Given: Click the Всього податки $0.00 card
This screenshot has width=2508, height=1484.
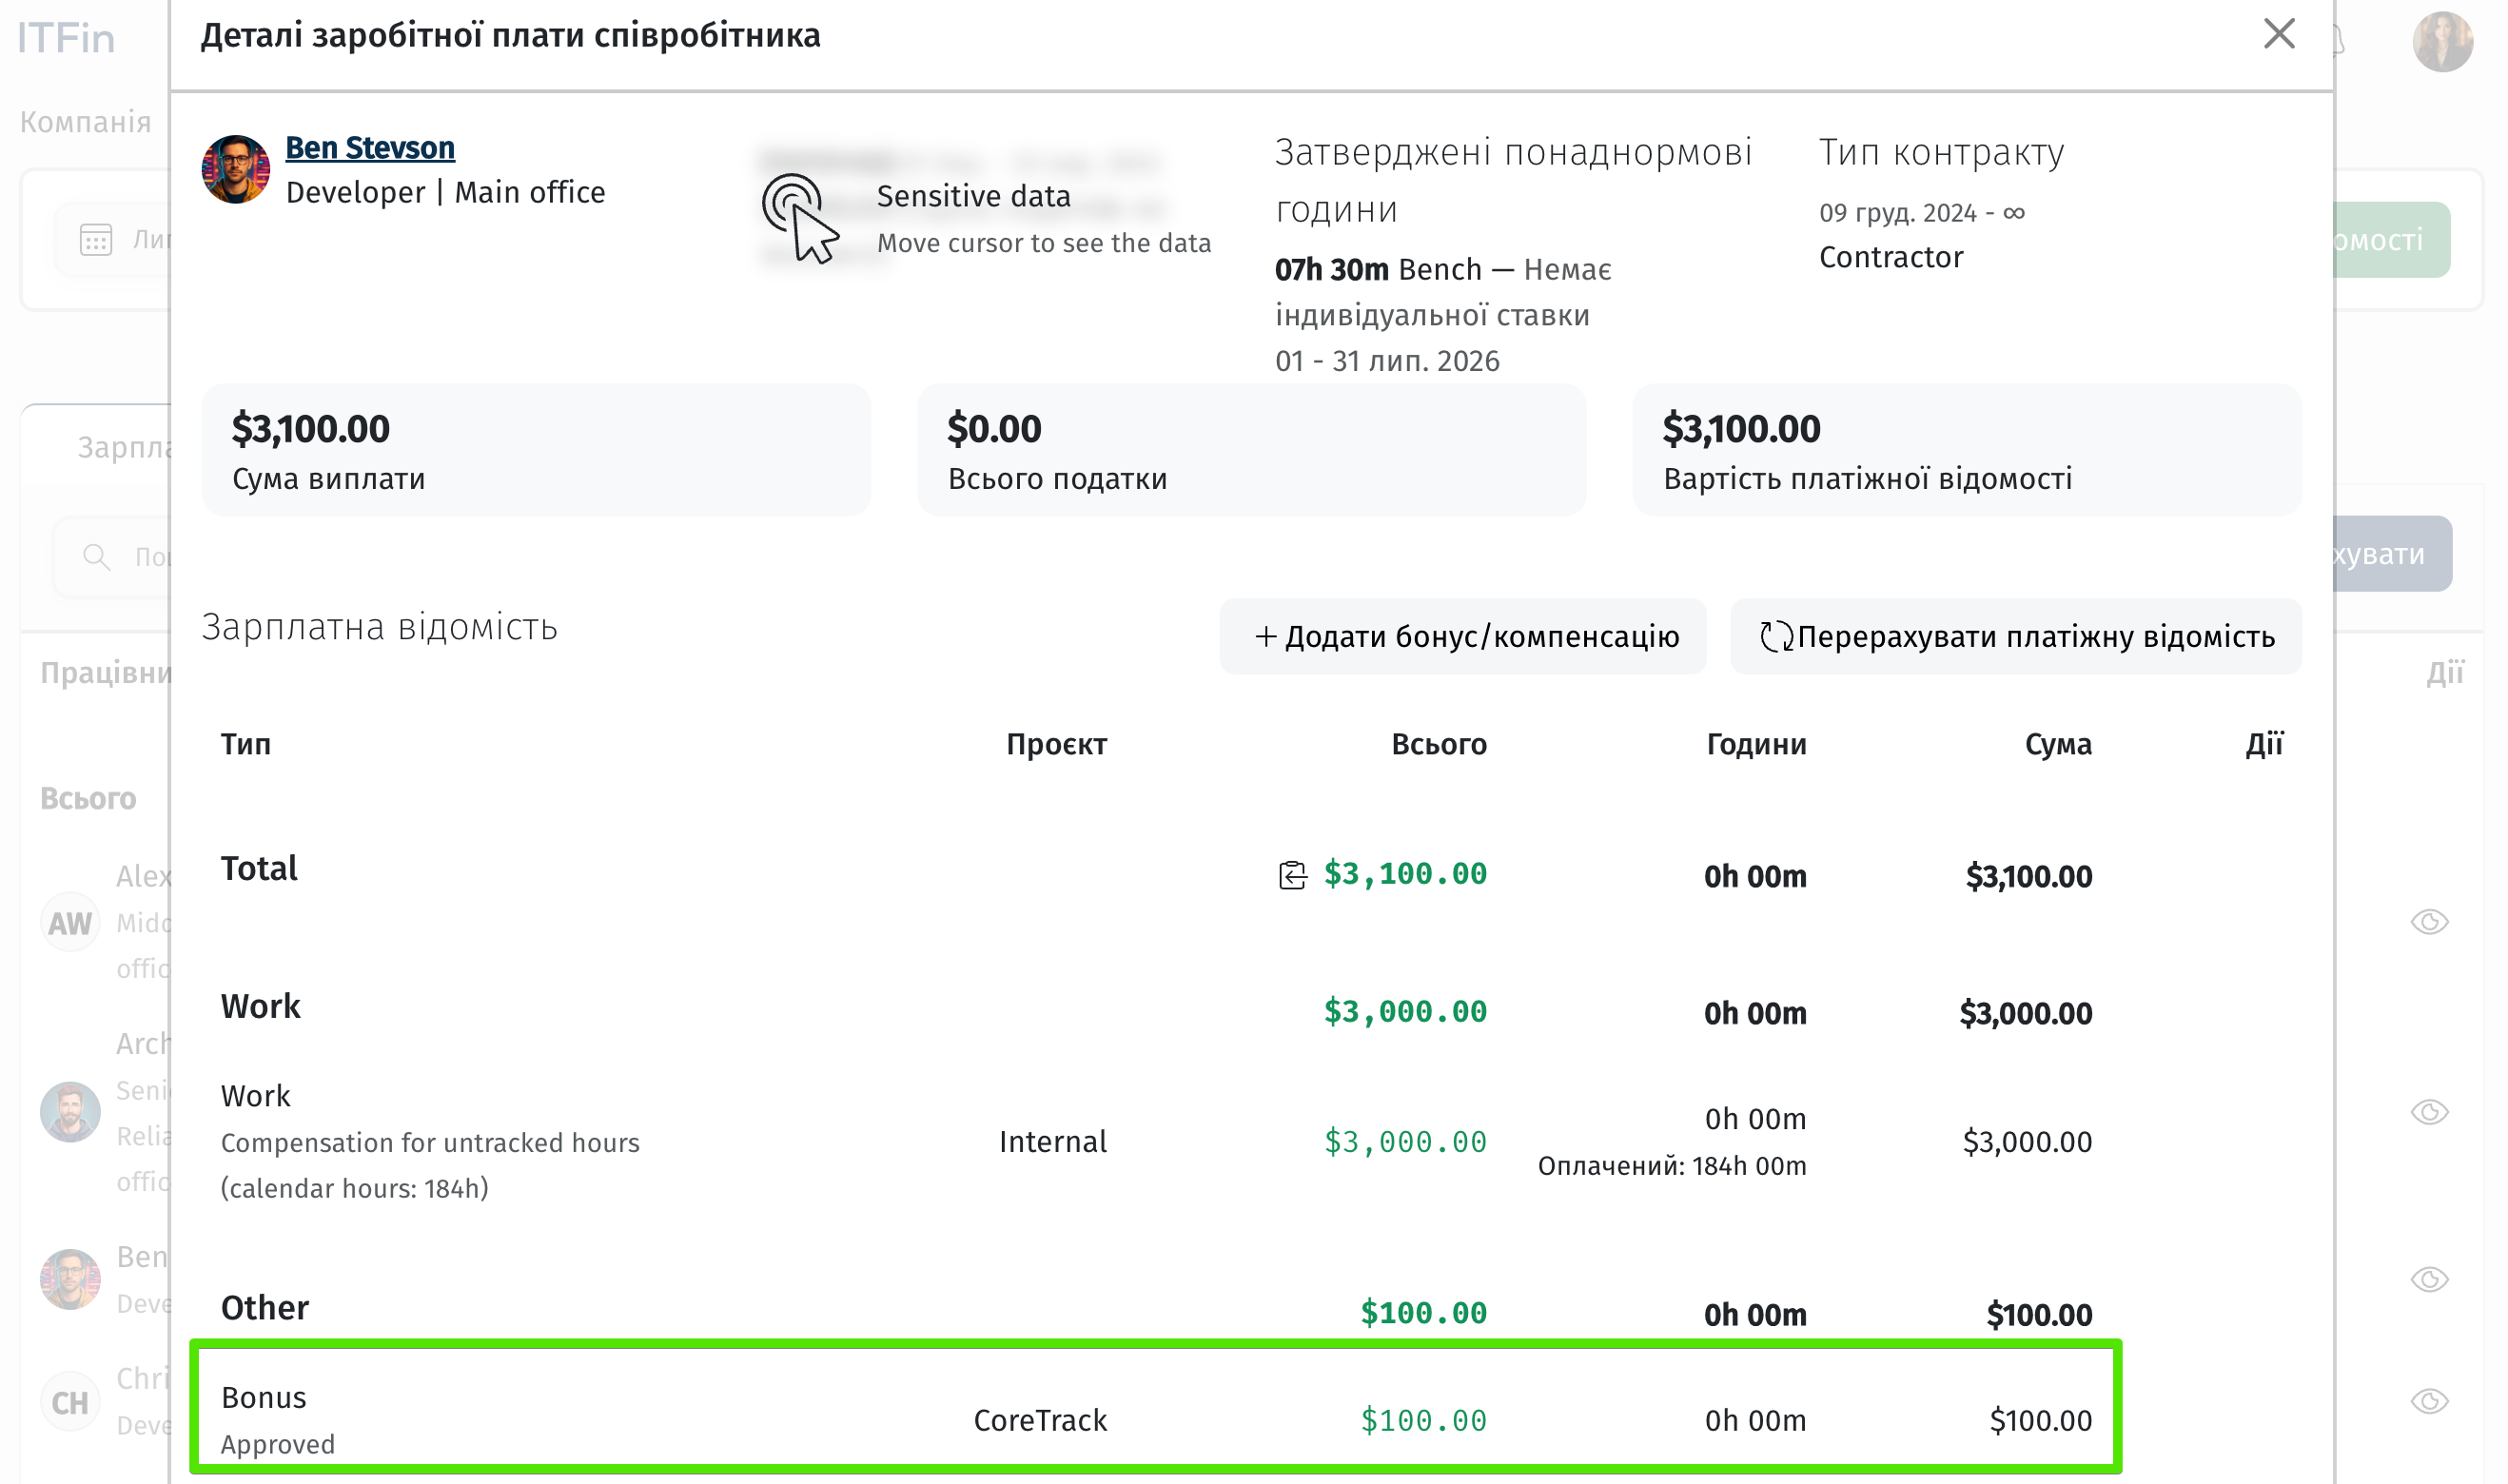Looking at the screenshot, I should click(x=1252, y=450).
